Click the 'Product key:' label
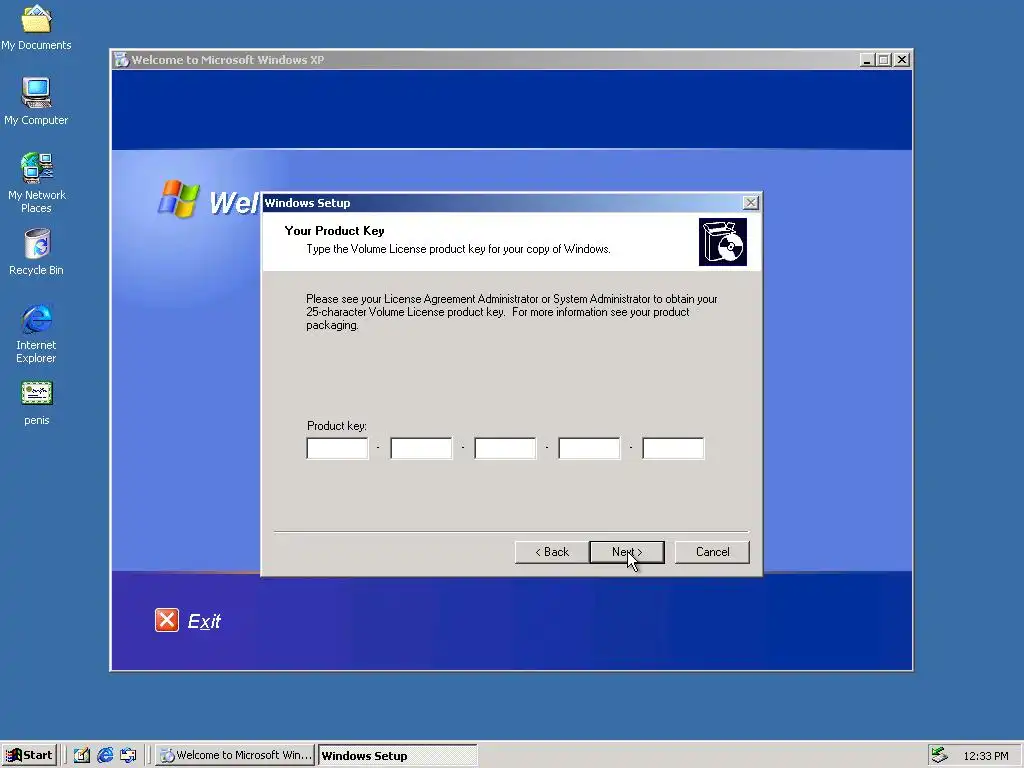 tap(337, 426)
